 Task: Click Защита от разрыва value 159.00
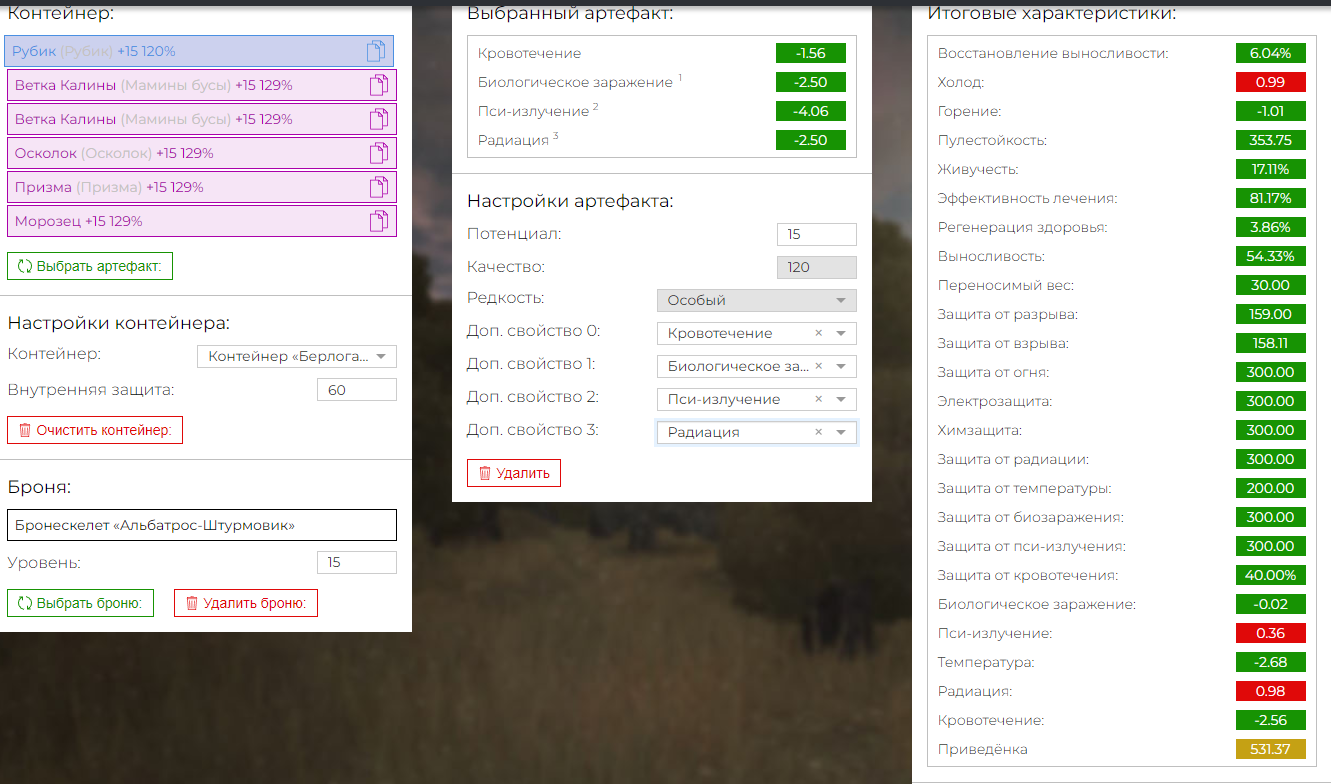[1271, 314]
